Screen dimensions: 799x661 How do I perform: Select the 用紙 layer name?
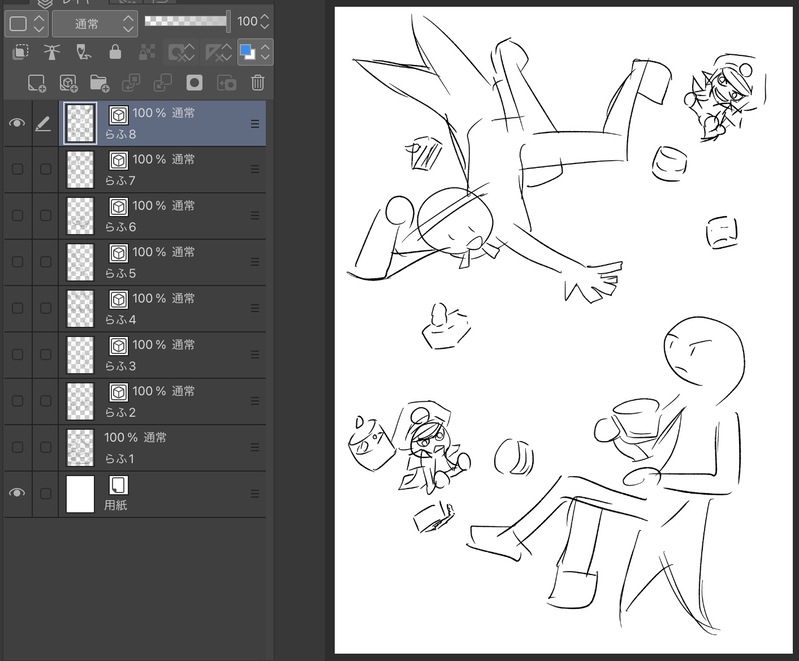(116, 506)
